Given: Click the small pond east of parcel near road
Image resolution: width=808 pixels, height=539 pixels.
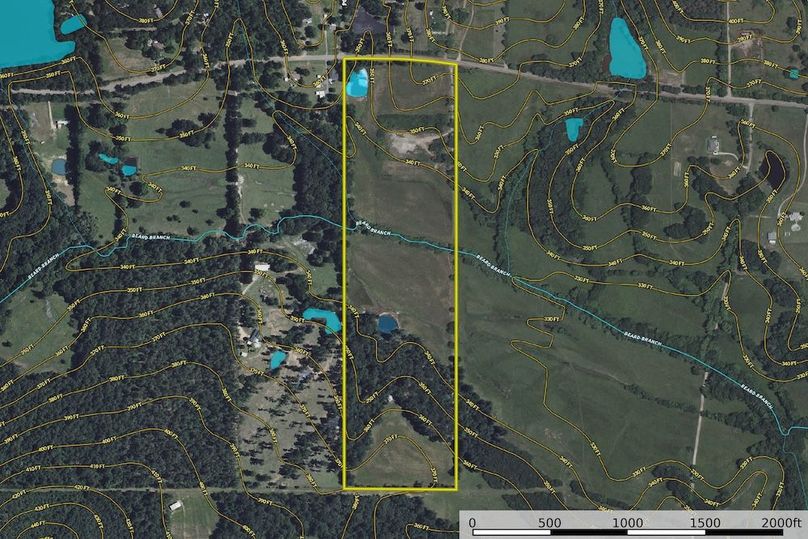Looking at the screenshot, I should tap(573, 129).
